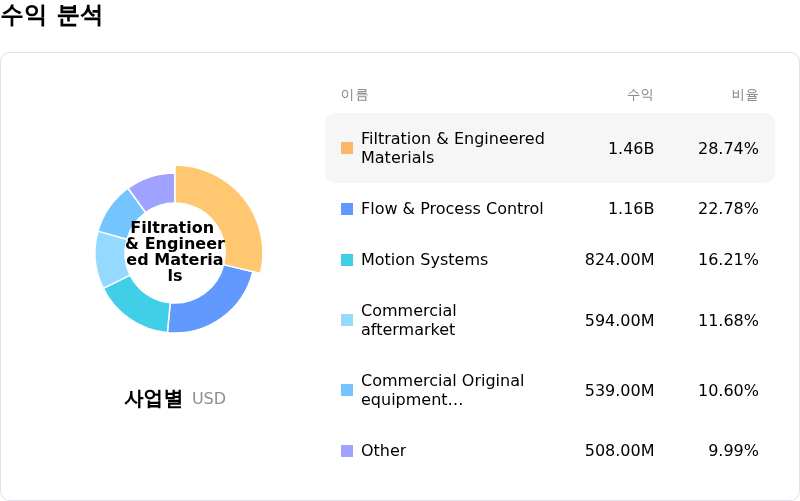Click the Motion Systems row label
Image resolution: width=800 pixels, height=501 pixels.
click(424, 260)
